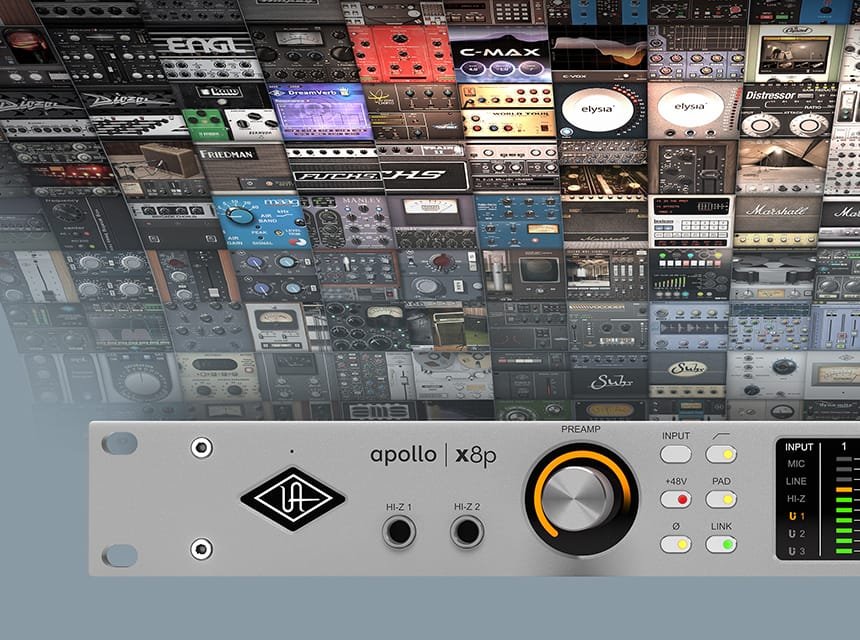
Task: Select MIC on the input display
Action: pyautogui.click(x=796, y=464)
